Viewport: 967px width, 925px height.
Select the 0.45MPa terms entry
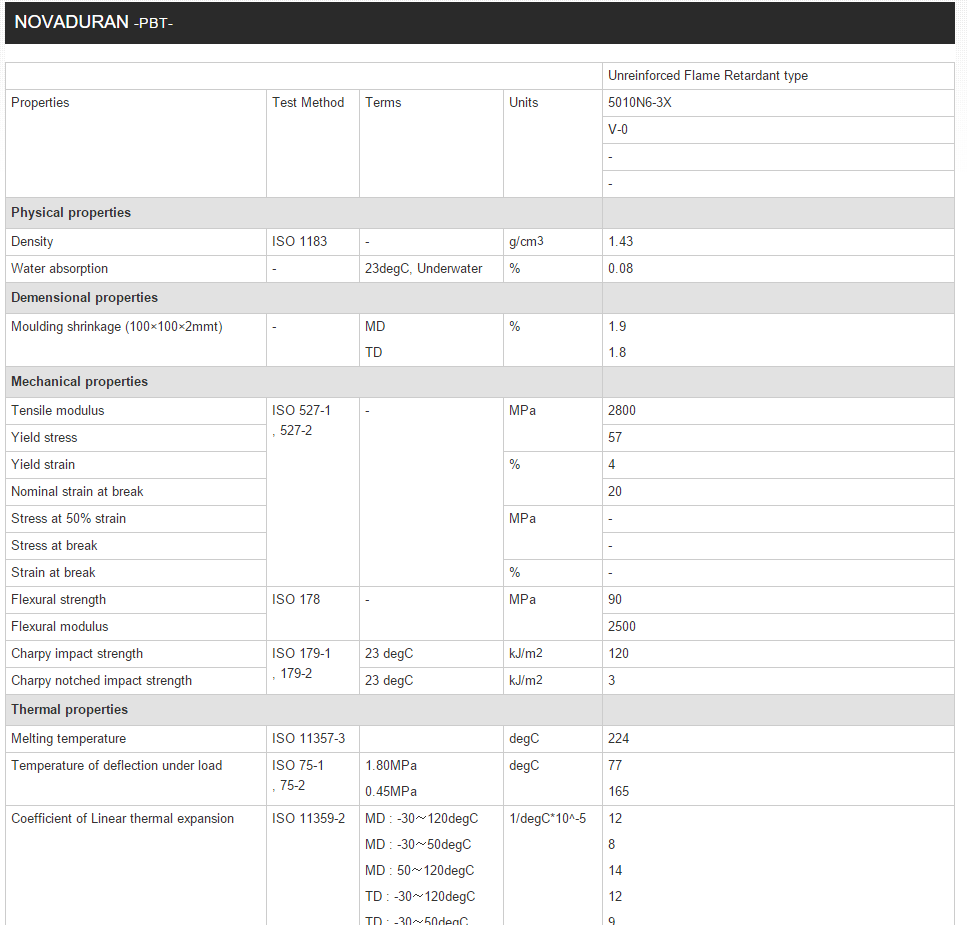point(390,791)
